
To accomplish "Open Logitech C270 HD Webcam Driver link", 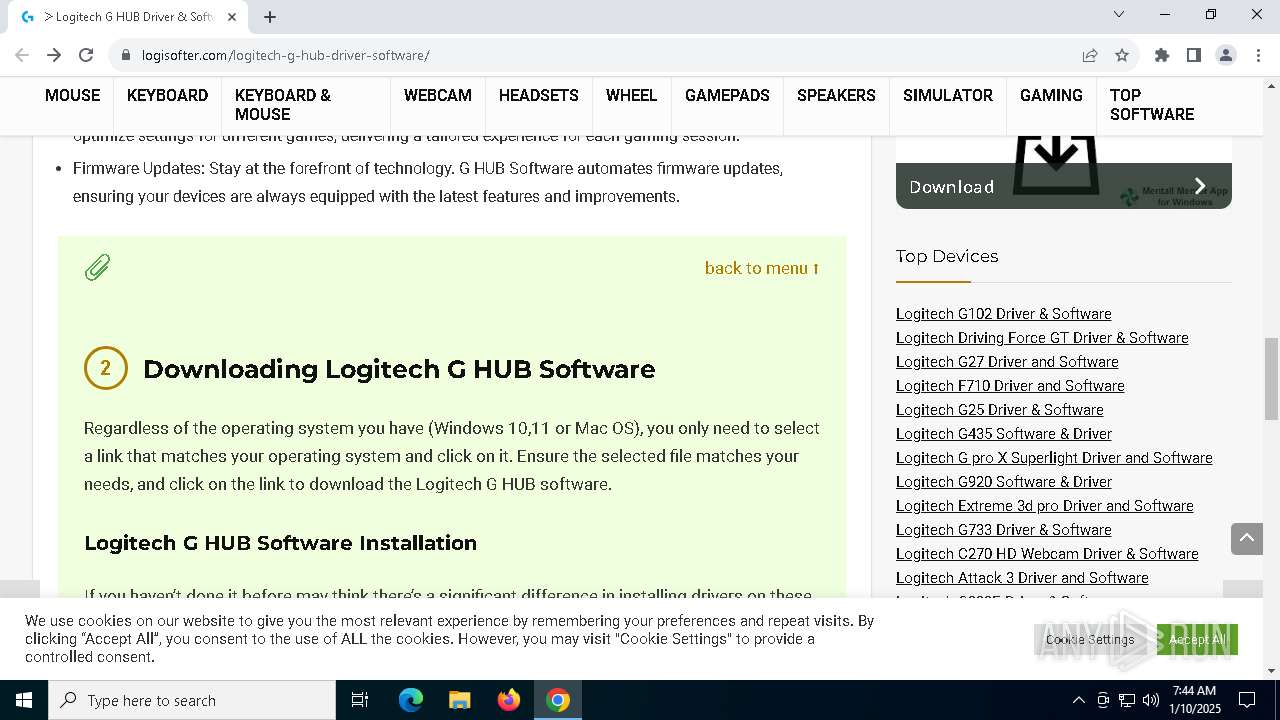I will pyautogui.click(x=1047, y=554).
